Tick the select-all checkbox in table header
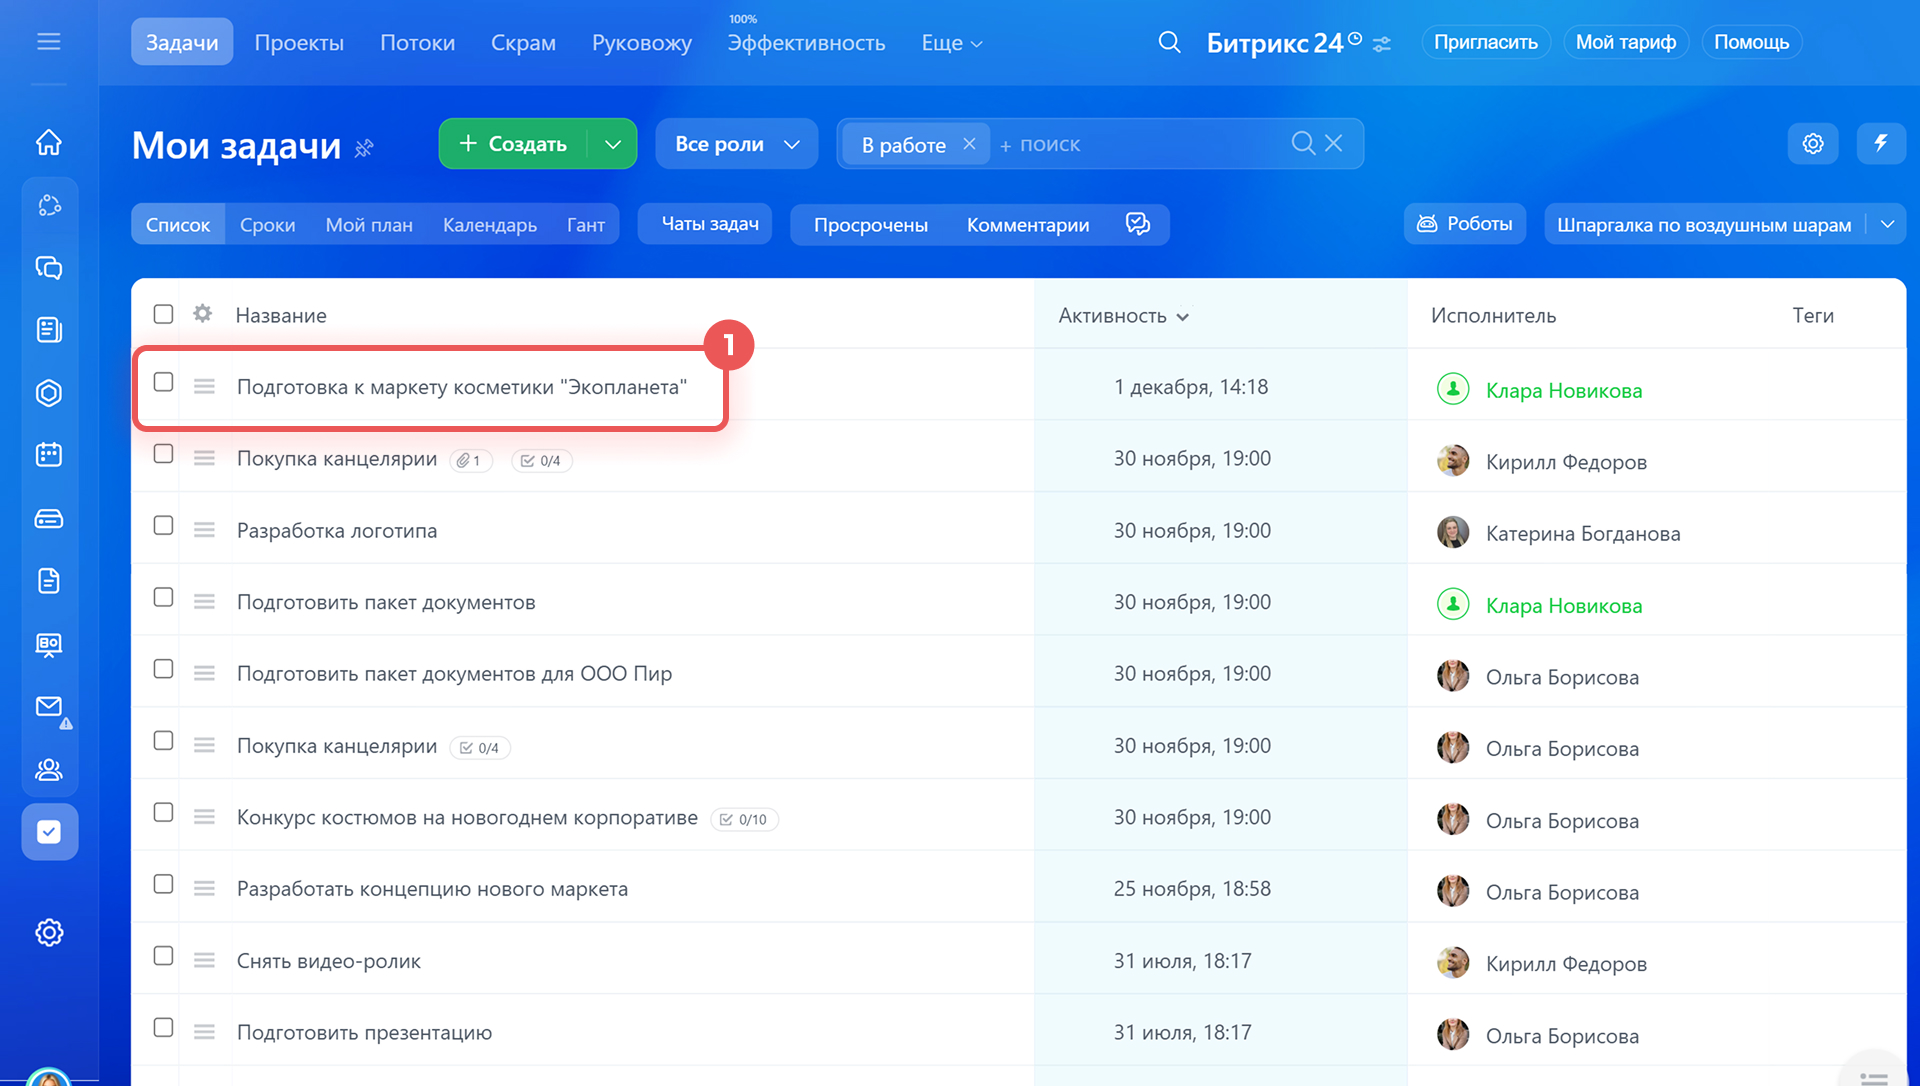 [x=164, y=314]
